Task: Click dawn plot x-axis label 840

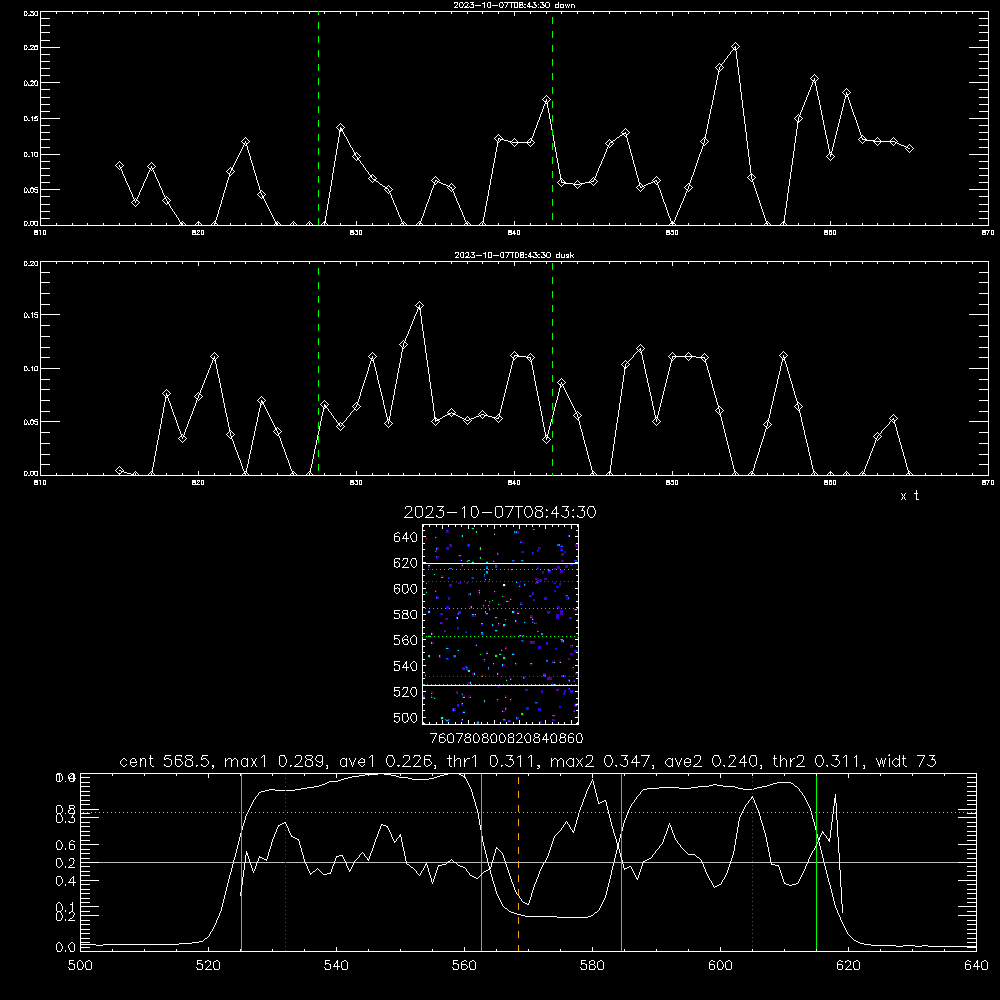Action: 514,233
